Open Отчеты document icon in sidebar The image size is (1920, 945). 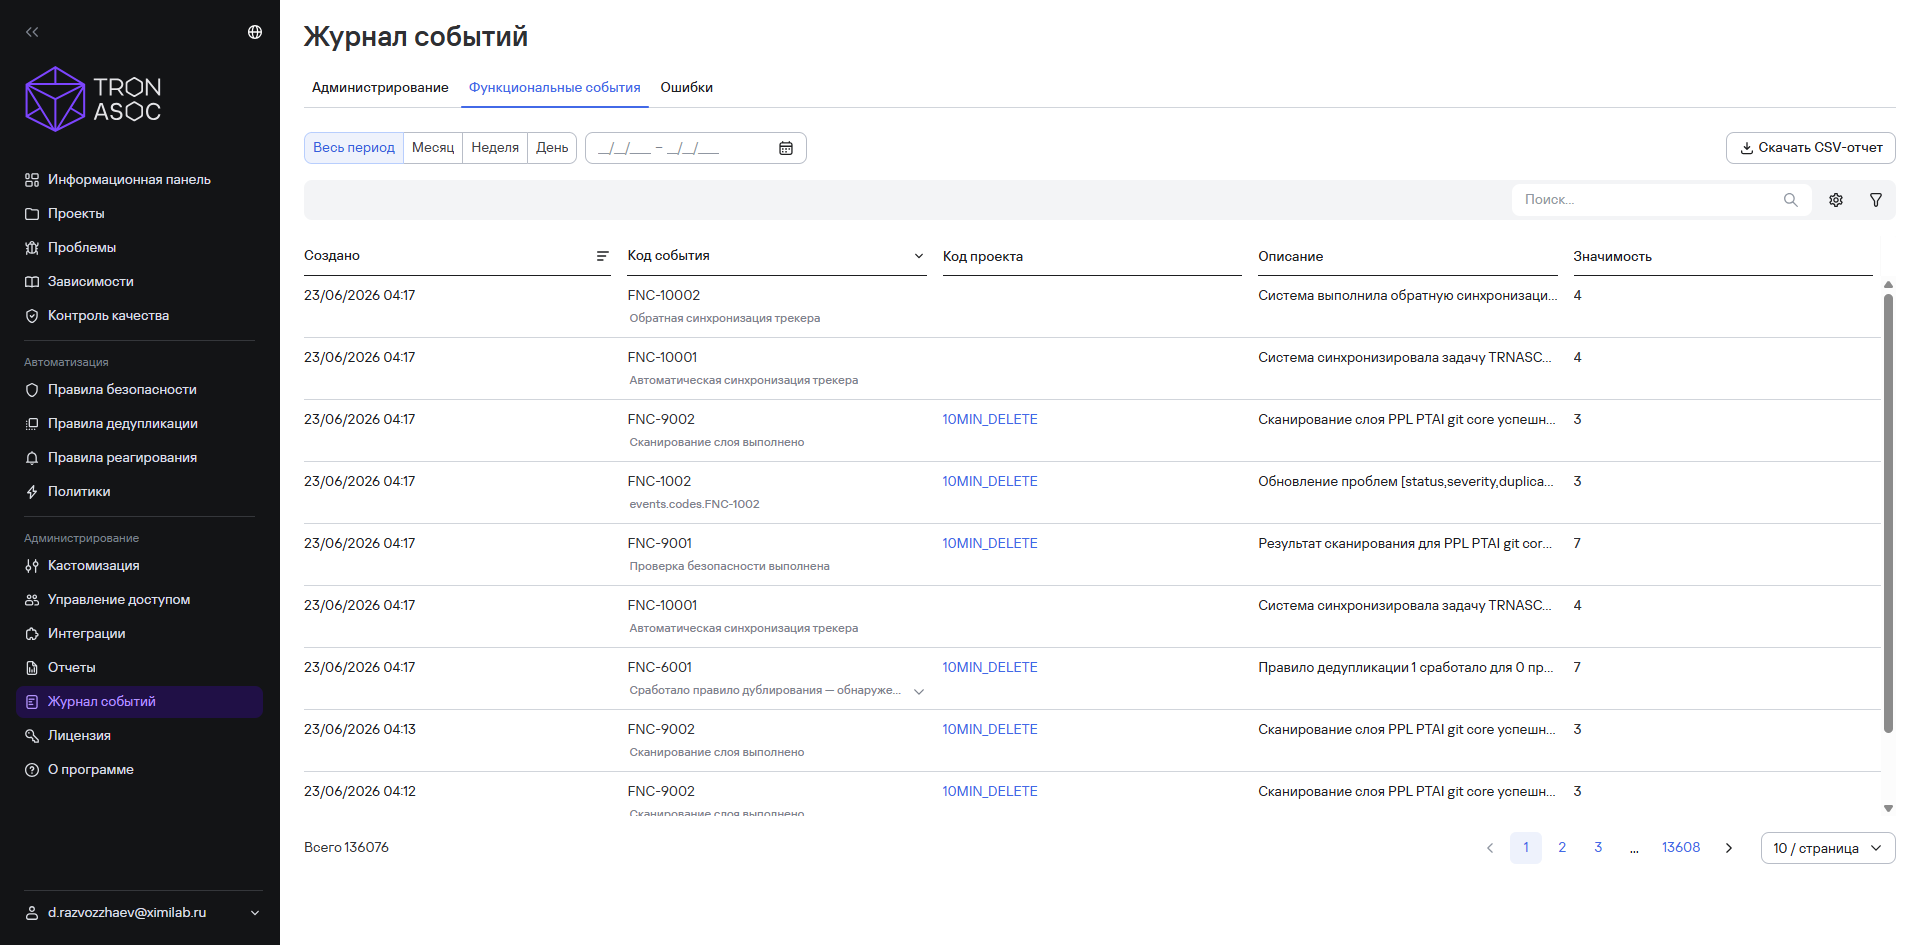tap(32, 668)
